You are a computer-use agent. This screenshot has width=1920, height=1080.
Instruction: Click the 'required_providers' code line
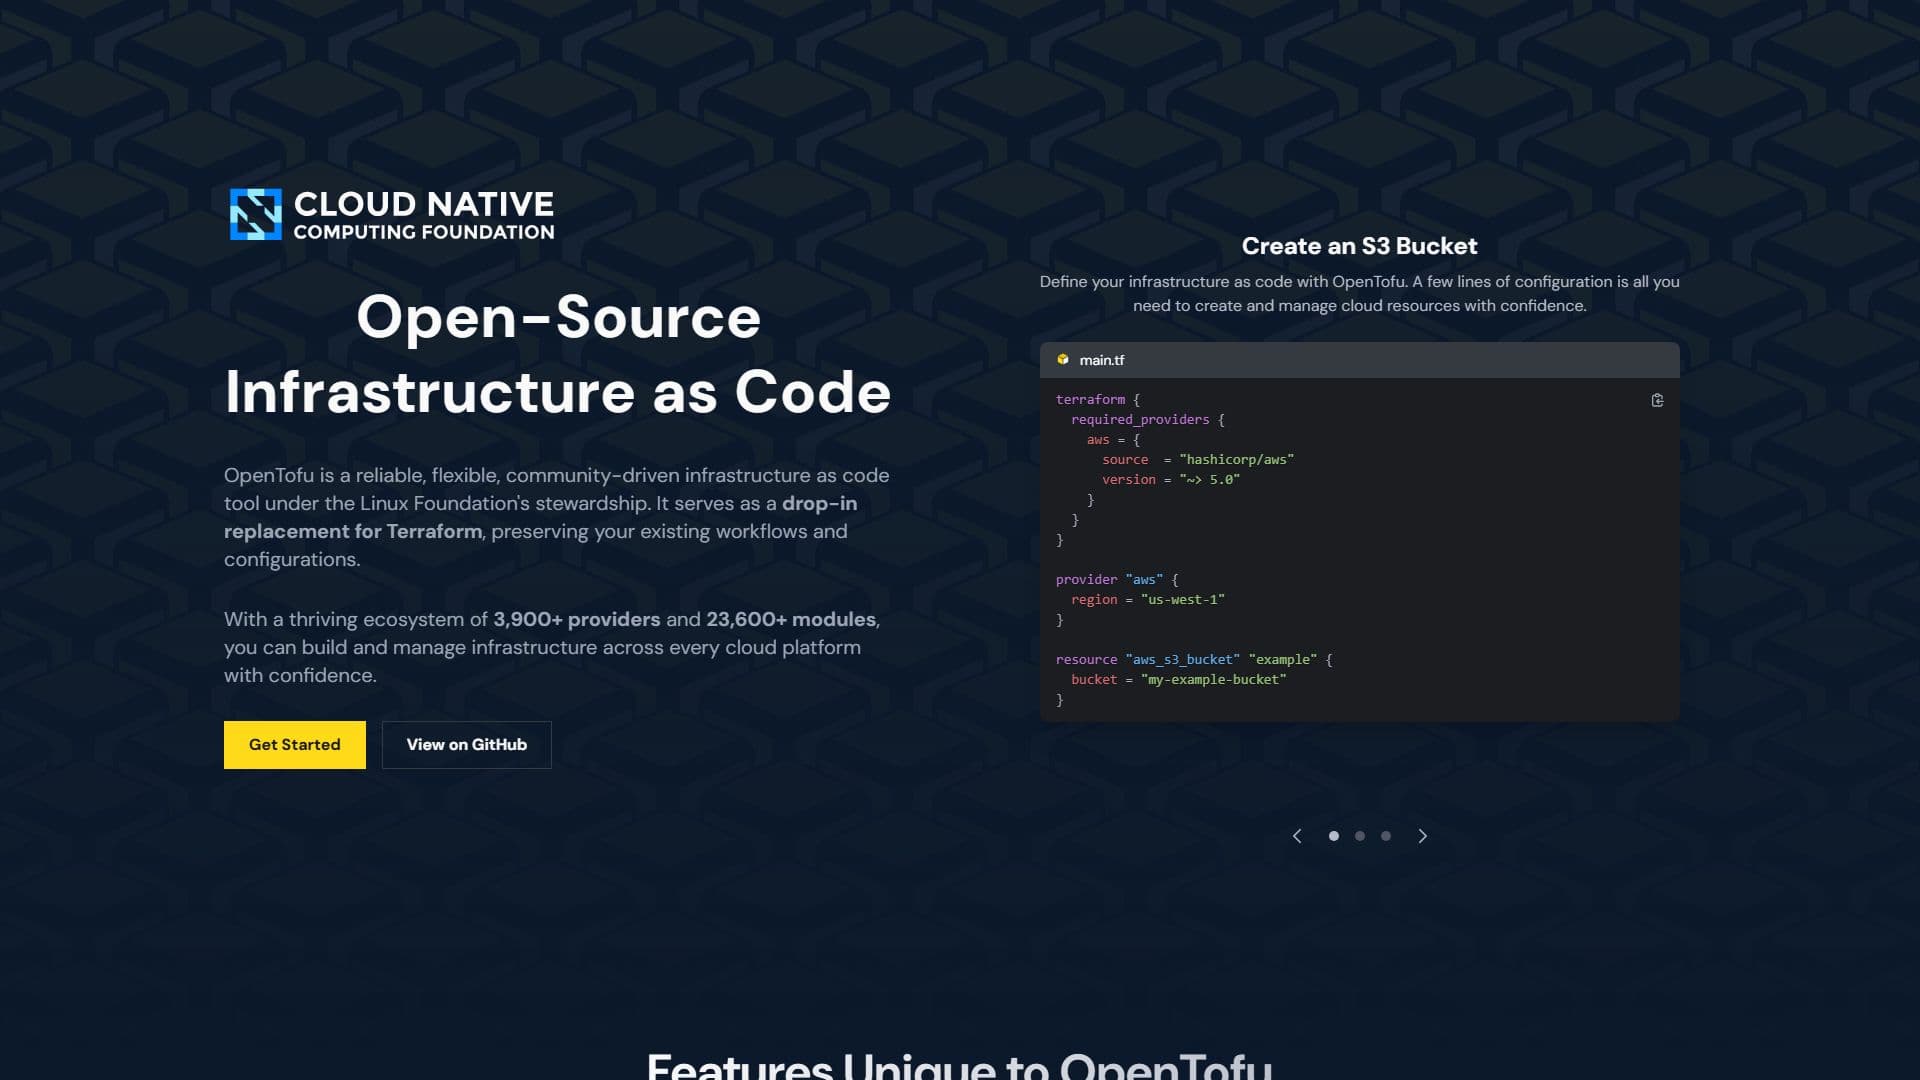pyautogui.click(x=1148, y=420)
